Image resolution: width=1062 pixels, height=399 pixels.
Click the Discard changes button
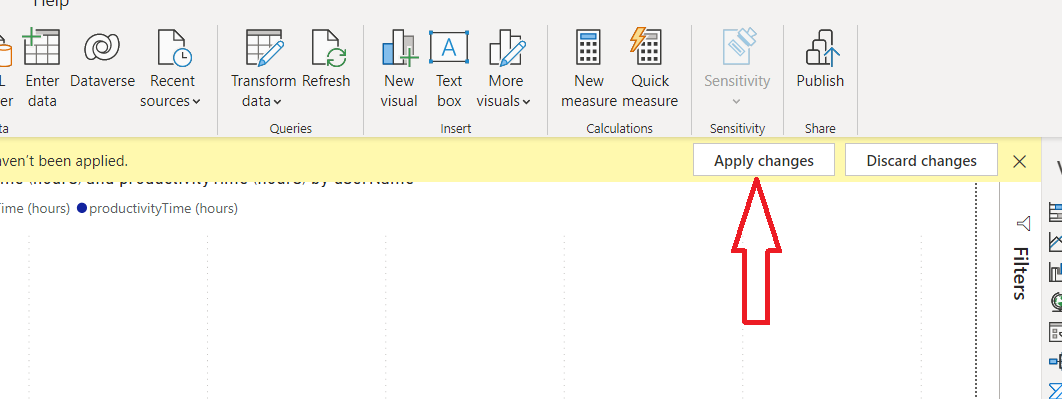921,161
